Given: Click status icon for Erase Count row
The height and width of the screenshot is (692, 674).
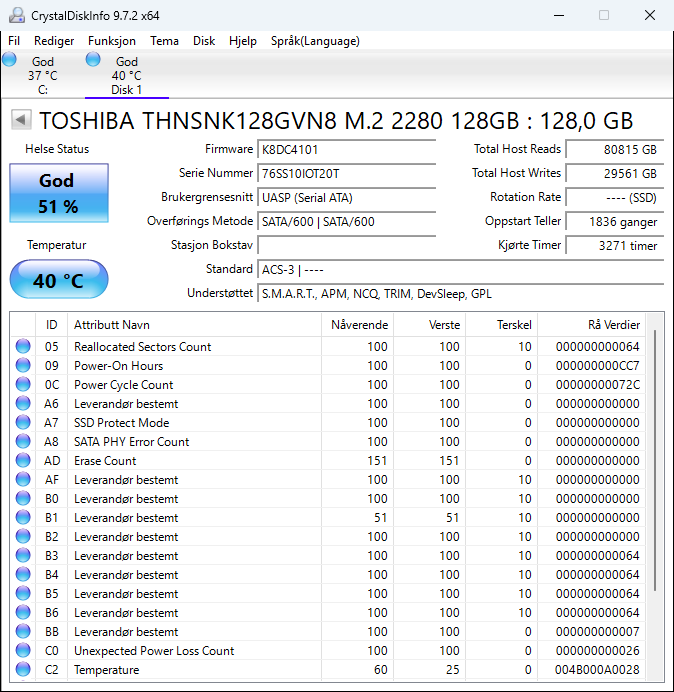Looking at the screenshot, I should [x=23, y=460].
